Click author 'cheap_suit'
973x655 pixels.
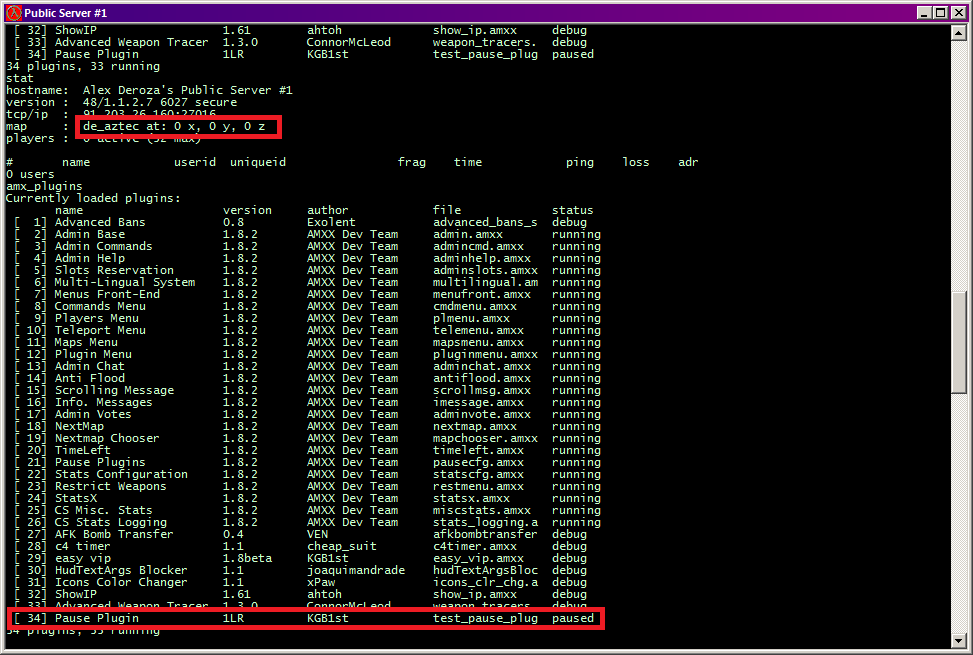click(342, 546)
